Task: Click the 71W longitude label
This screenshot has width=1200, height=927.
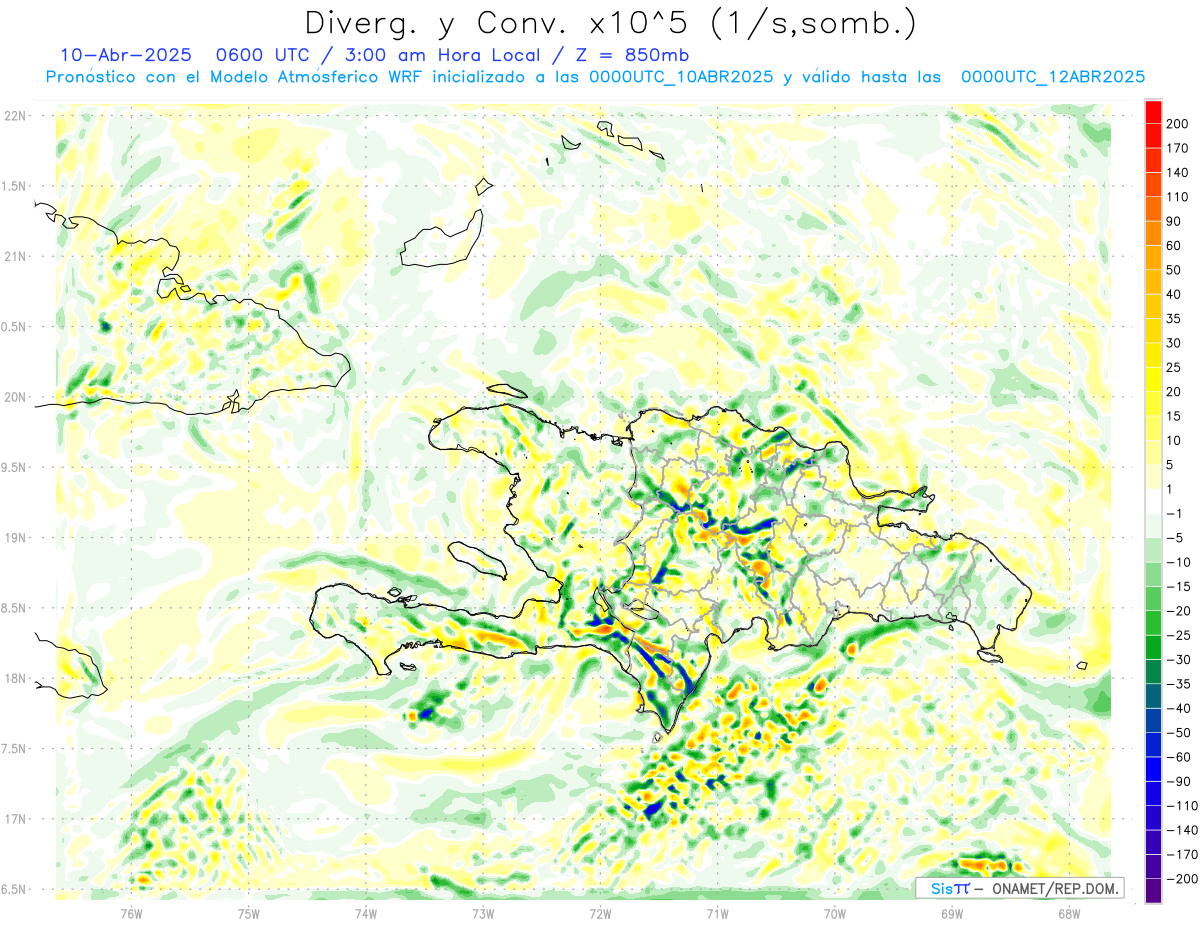Action: 717,912
